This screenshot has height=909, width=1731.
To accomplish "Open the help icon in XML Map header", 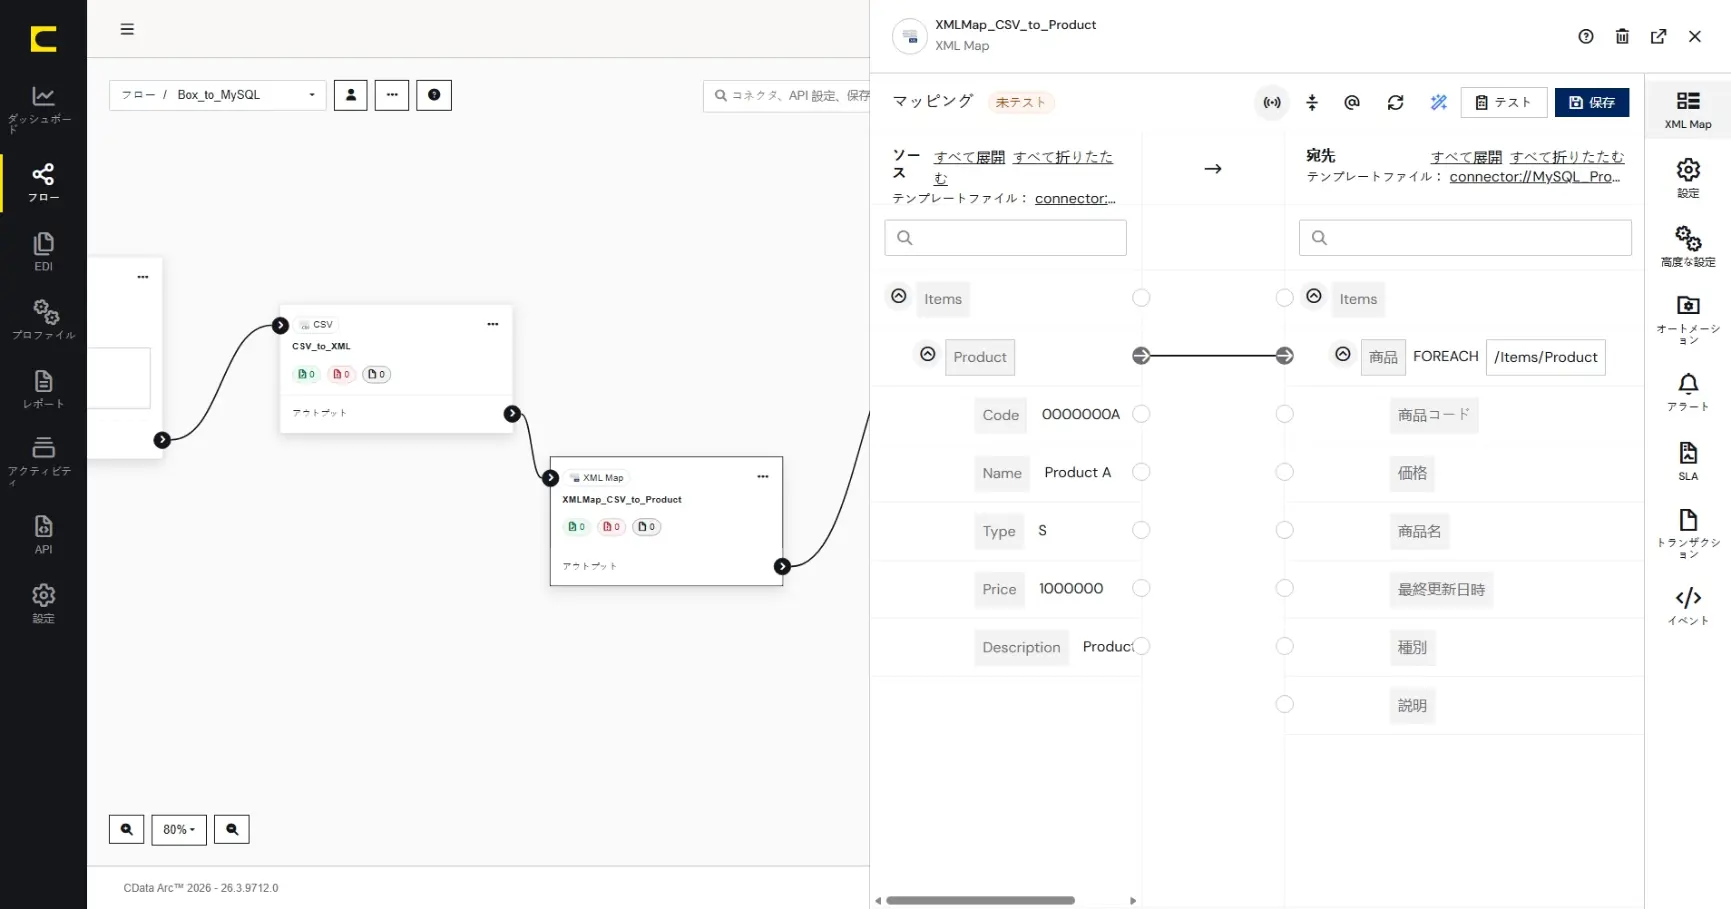I will pyautogui.click(x=1586, y=36).
